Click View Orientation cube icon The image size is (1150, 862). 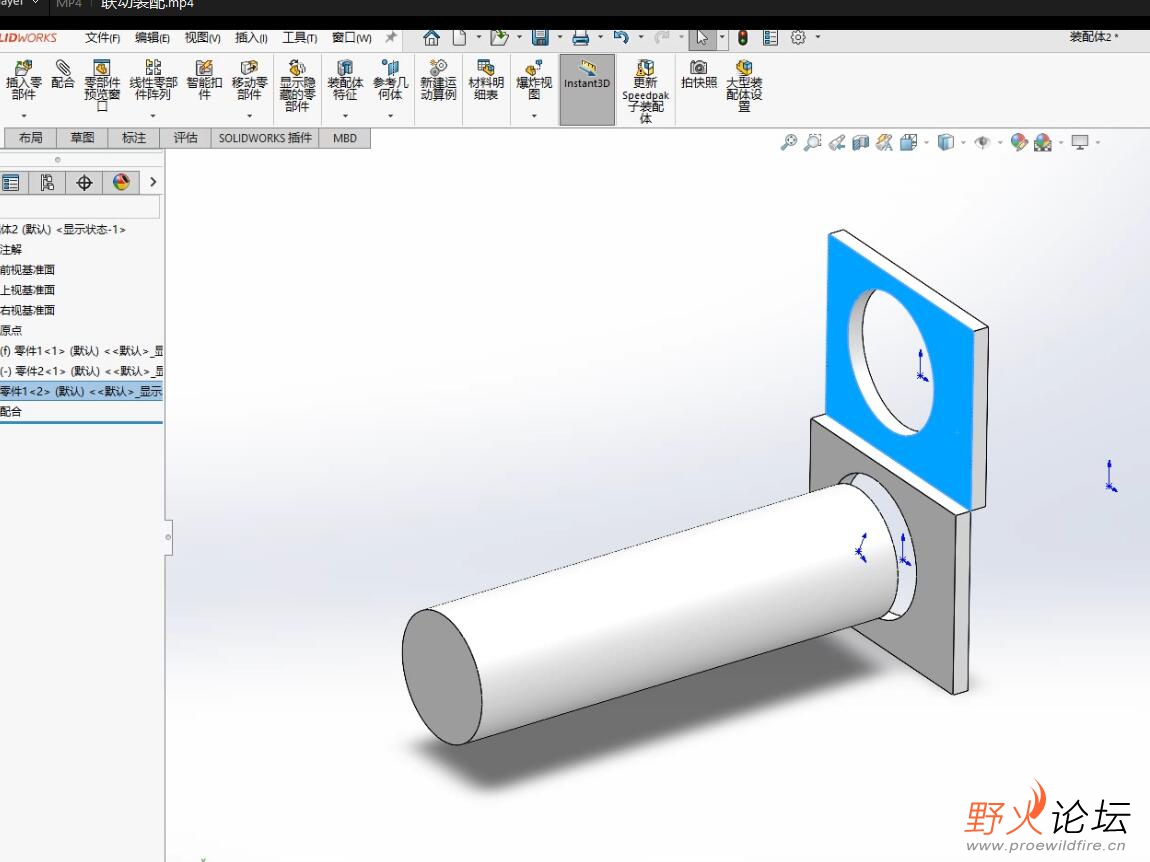point(909,142)
